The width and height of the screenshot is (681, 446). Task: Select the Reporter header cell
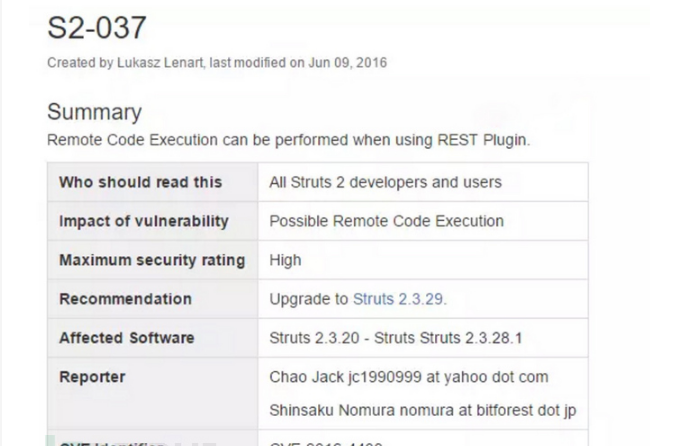pos(152,394)
